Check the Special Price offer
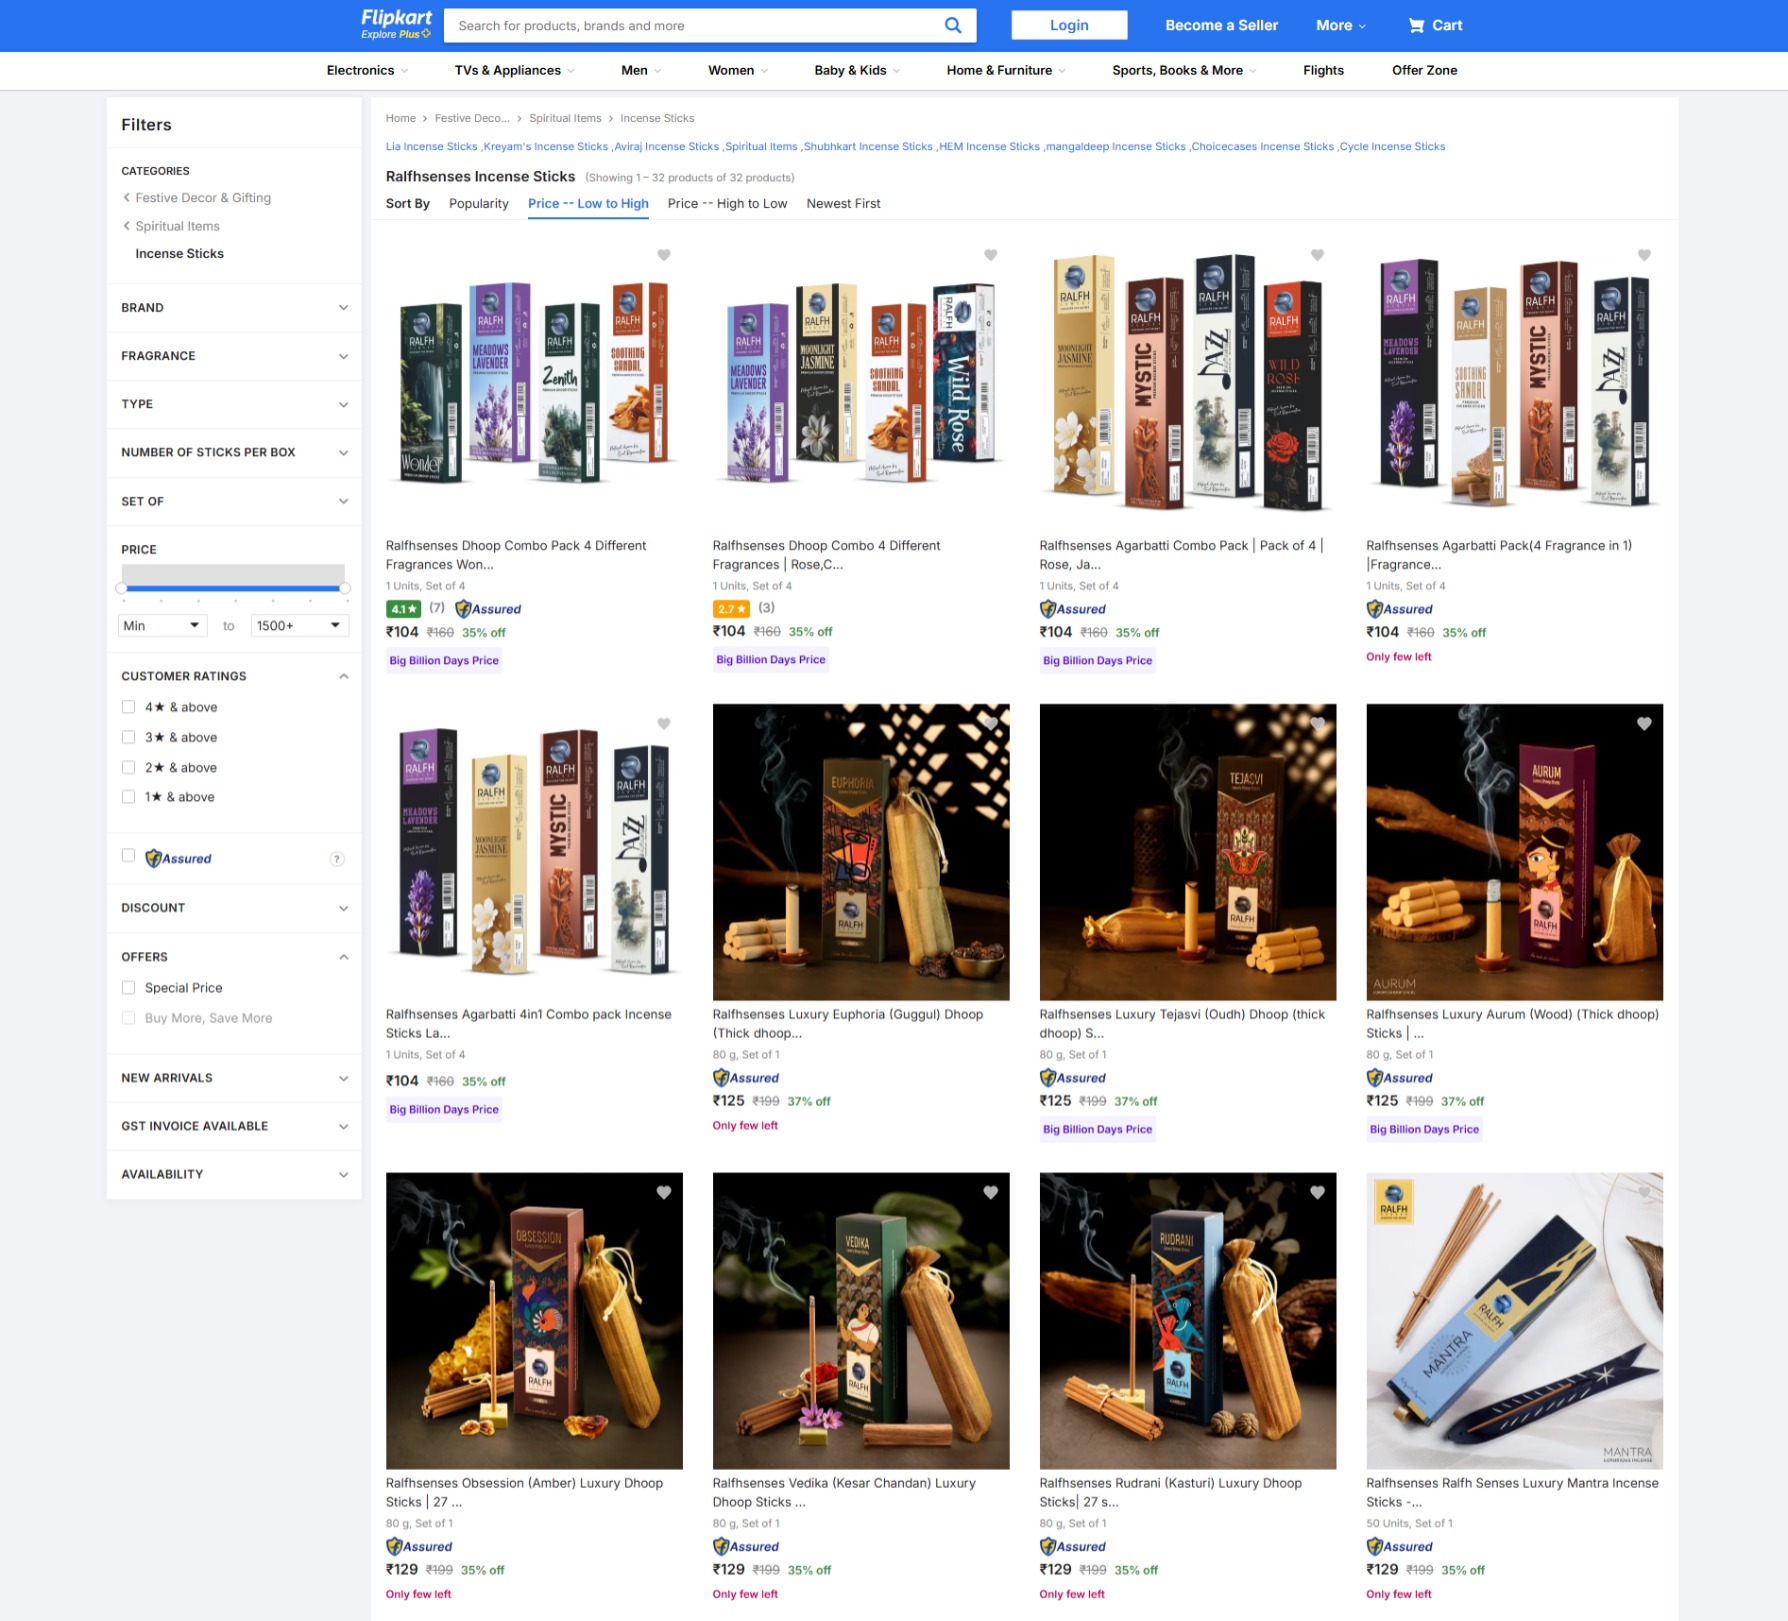 point(128,988)
